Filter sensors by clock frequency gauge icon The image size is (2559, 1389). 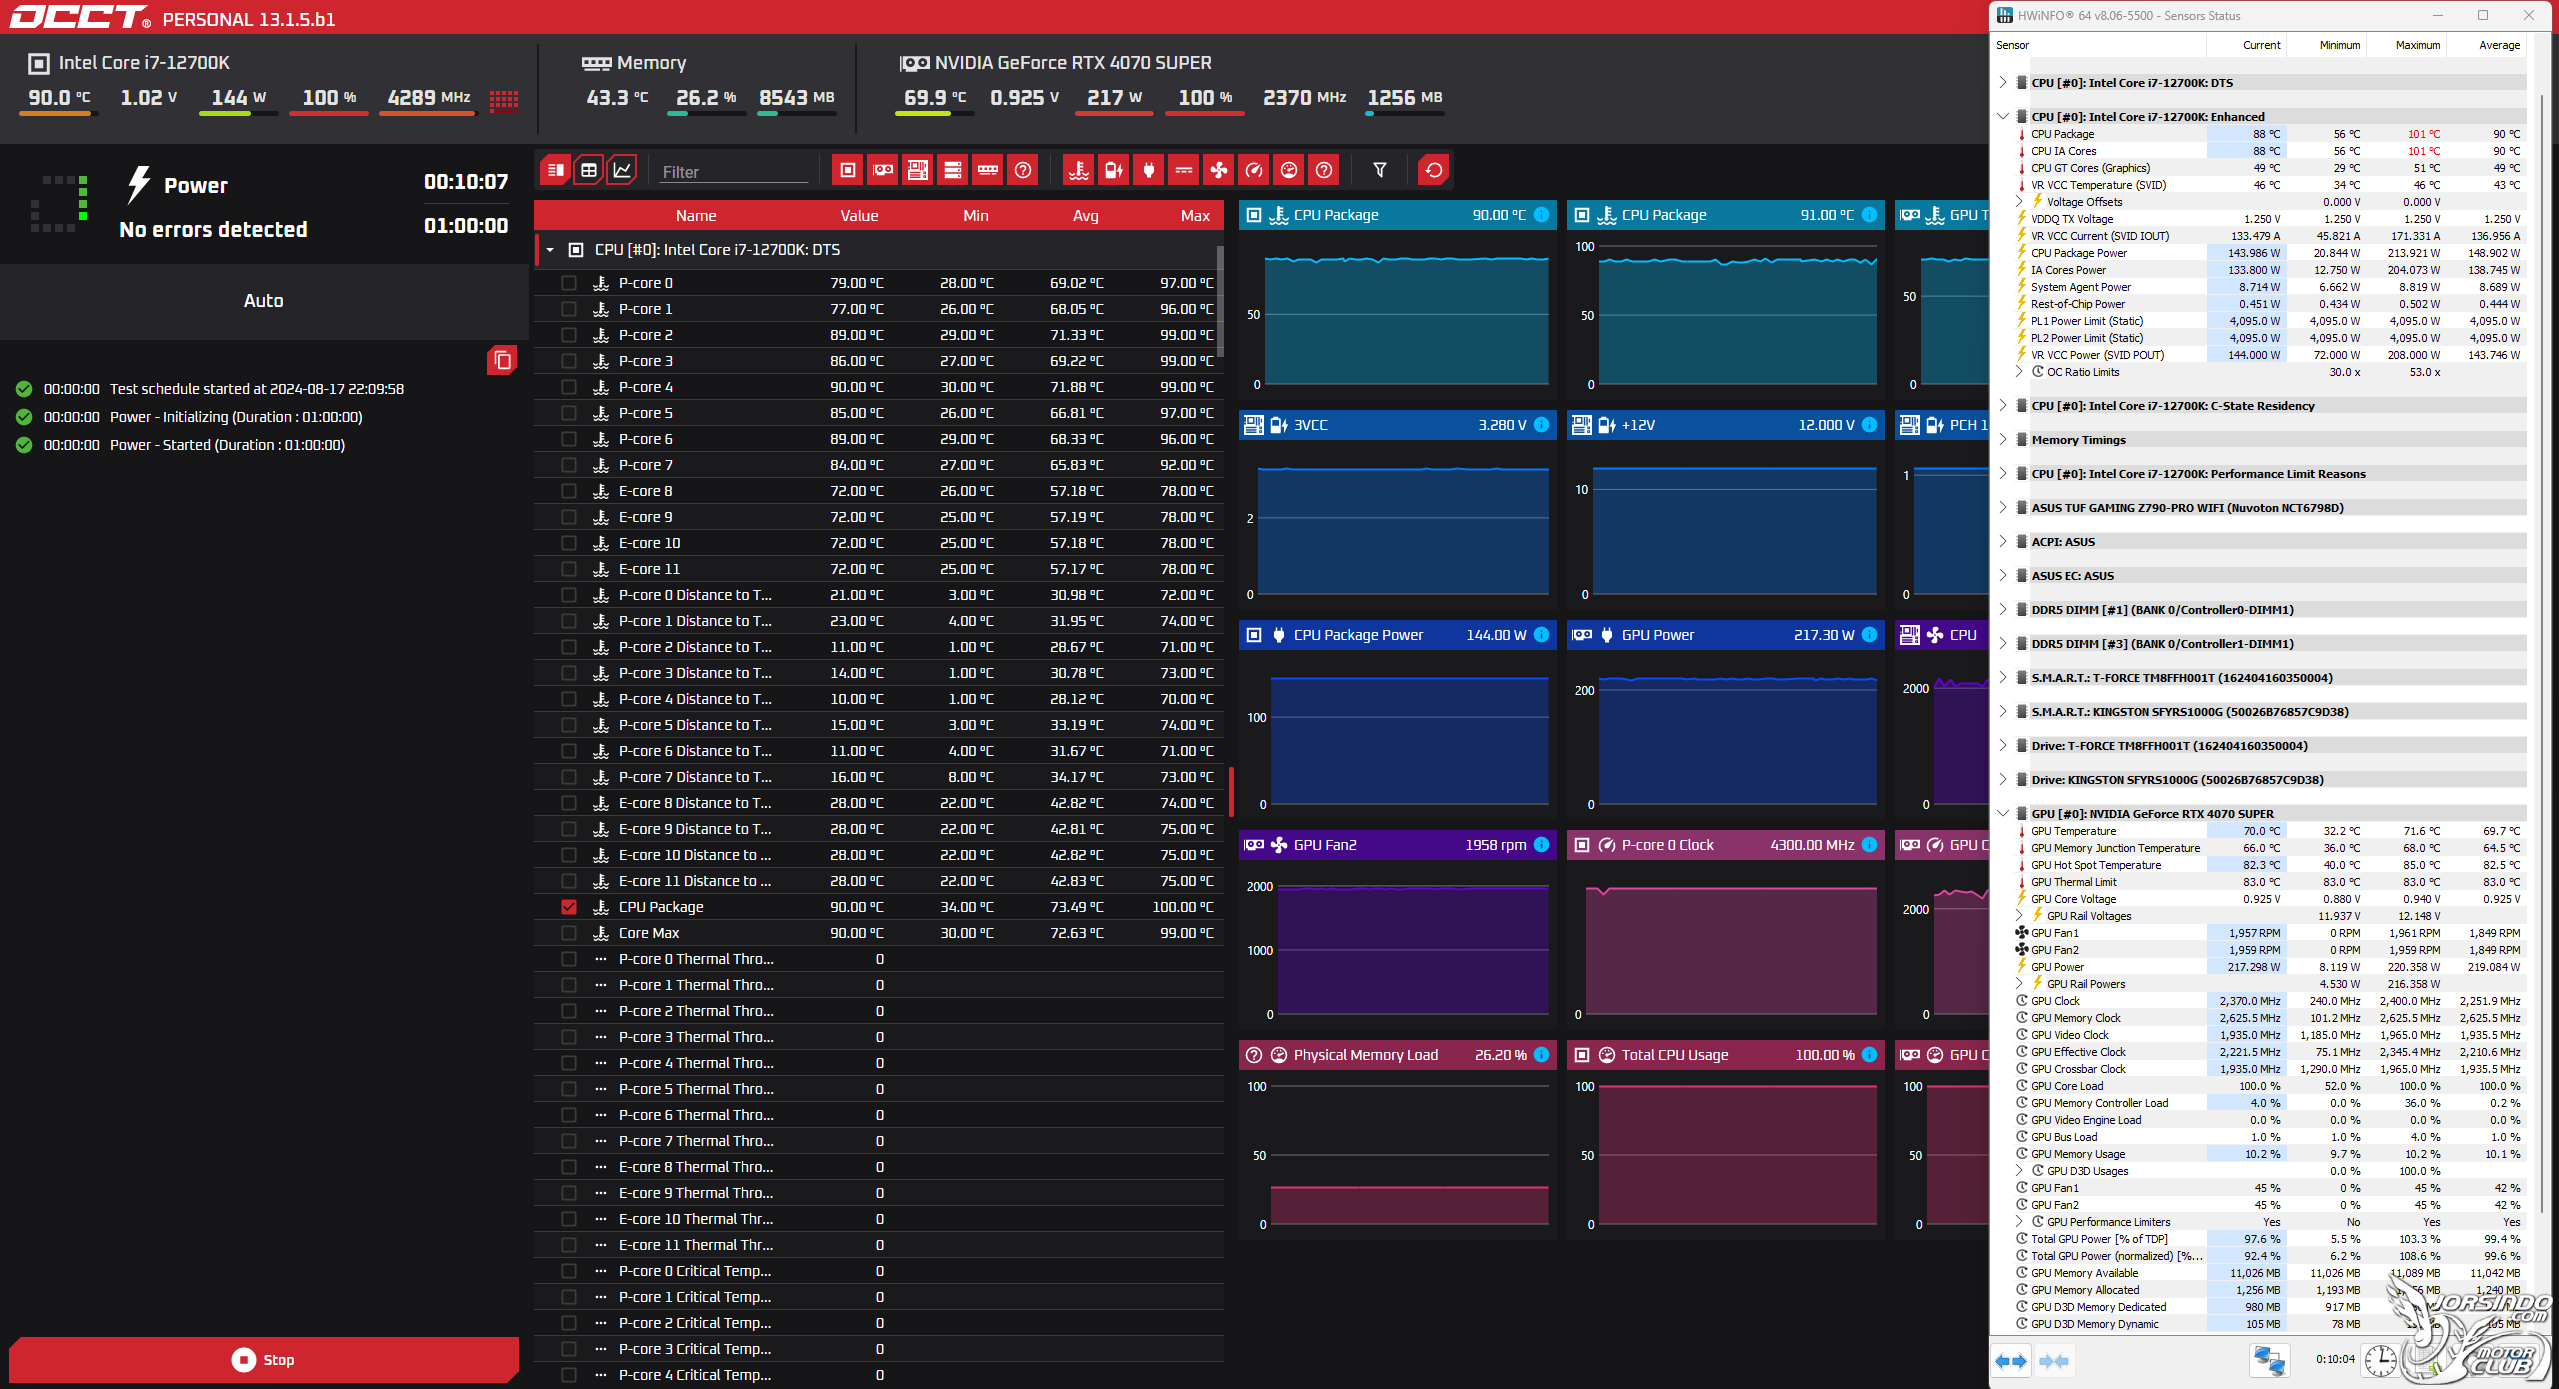coord(1254,170)
